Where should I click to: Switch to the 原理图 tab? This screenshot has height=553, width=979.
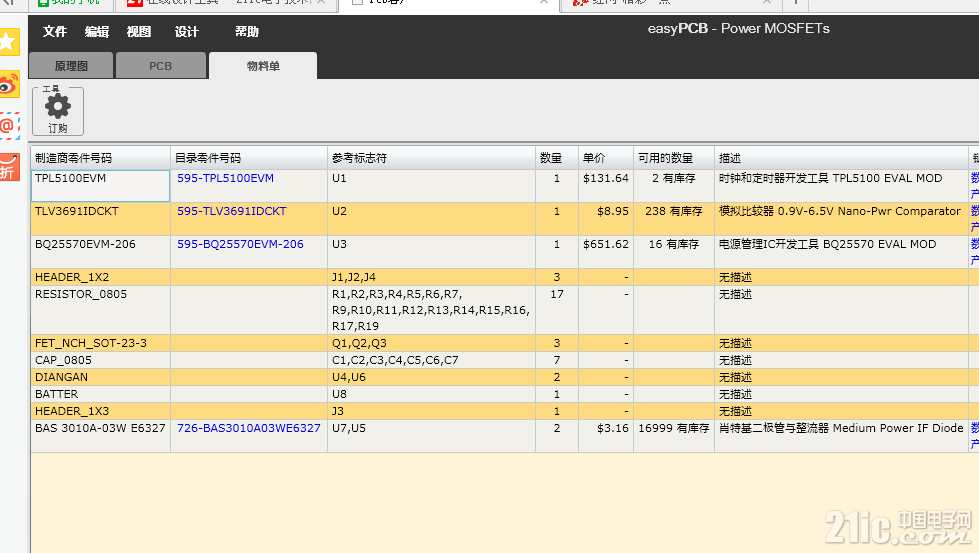[71, 66]
